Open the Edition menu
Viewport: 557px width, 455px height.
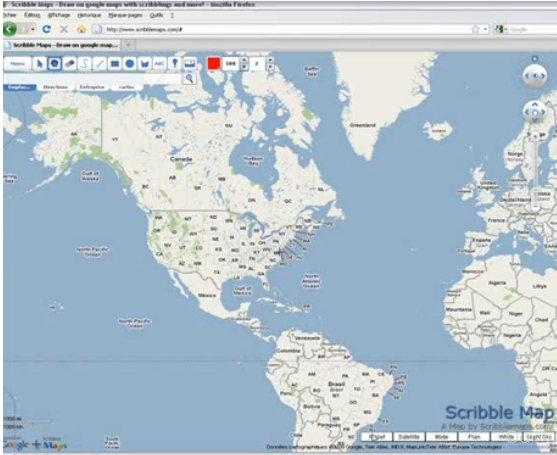32,15
